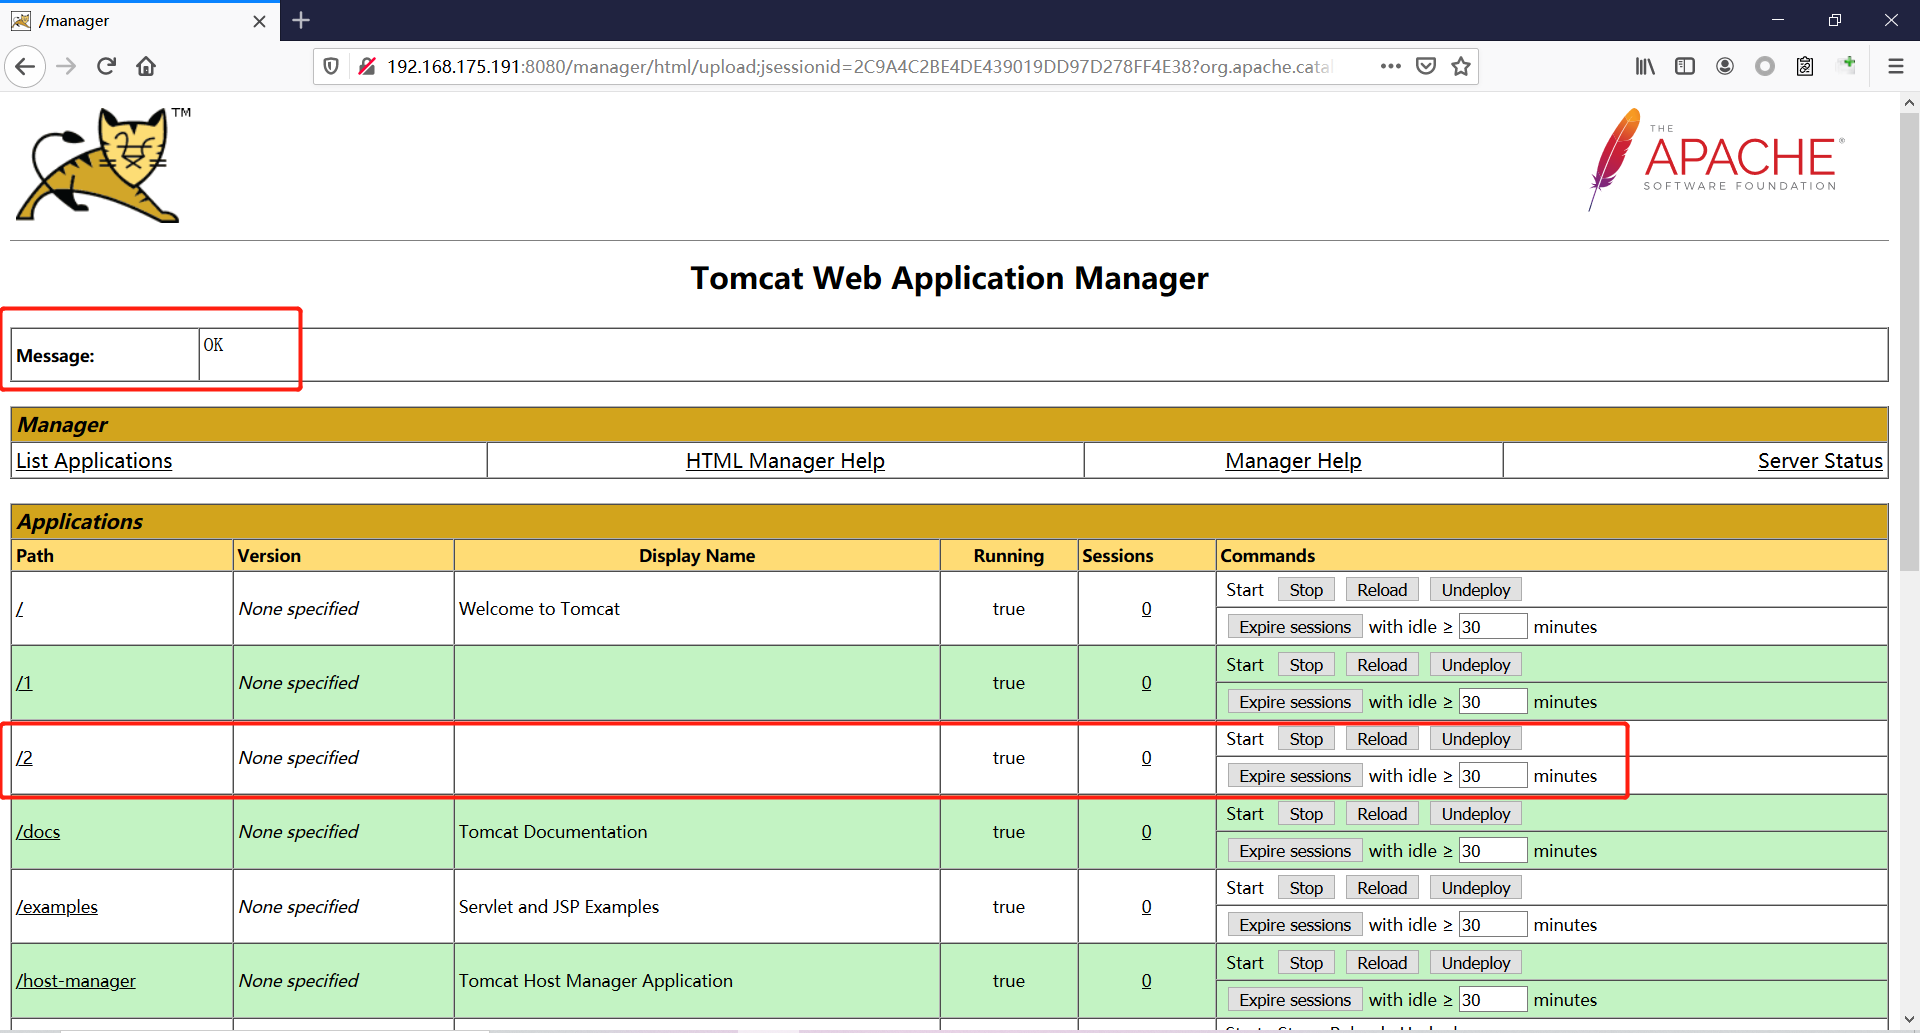The image size is (1920, 1033).
Task: Open the Library bookmarks icon
Action: [1645, 67]
